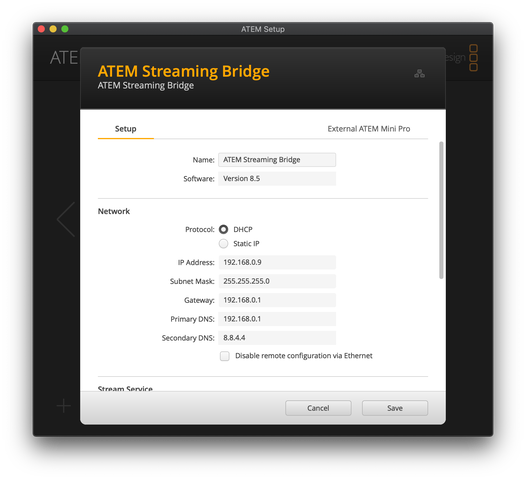This screenshot has width=526, height=480.
Task: Click the Subnet Mask field
Action: 277,281
